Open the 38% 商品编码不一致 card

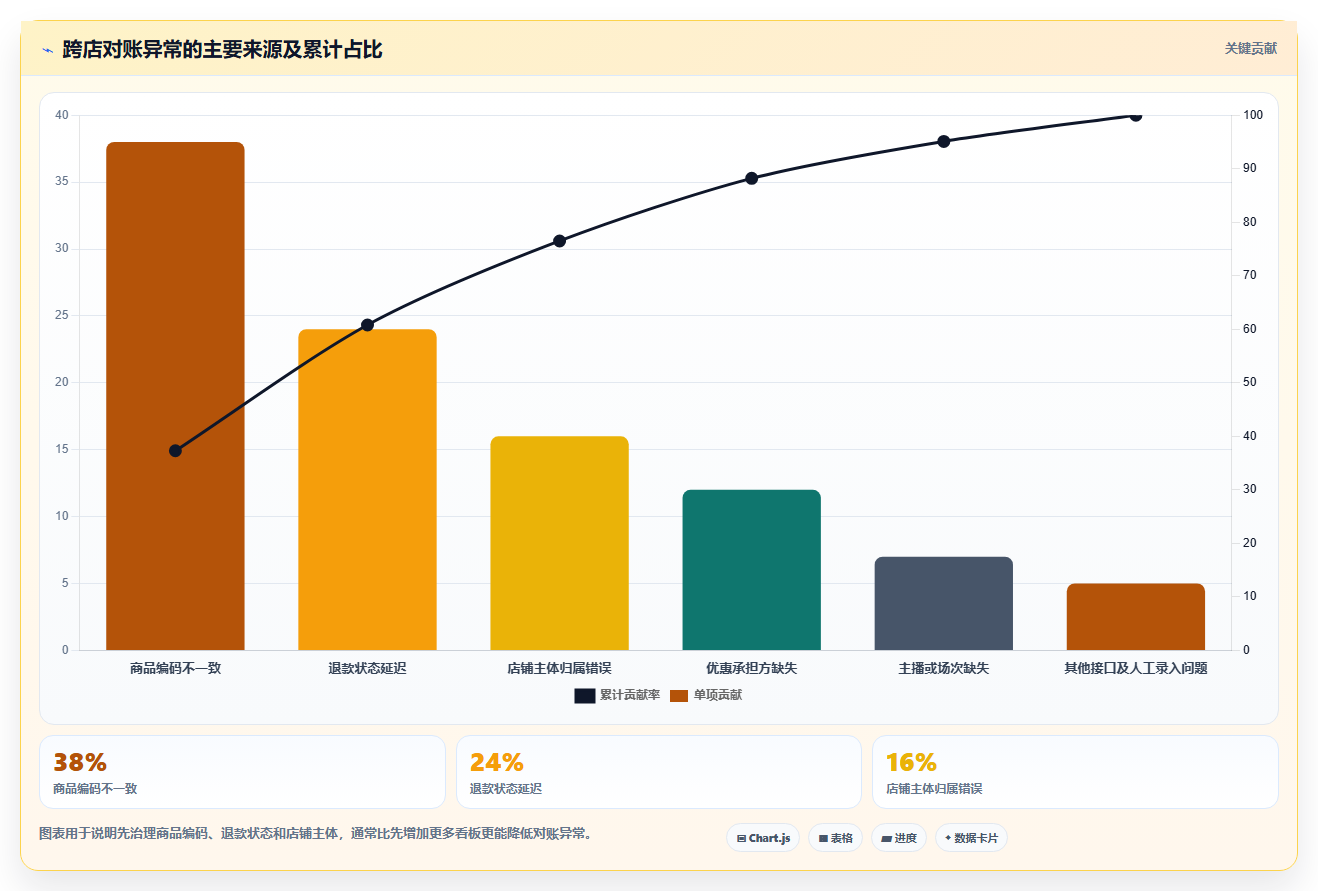click(242, 772)
